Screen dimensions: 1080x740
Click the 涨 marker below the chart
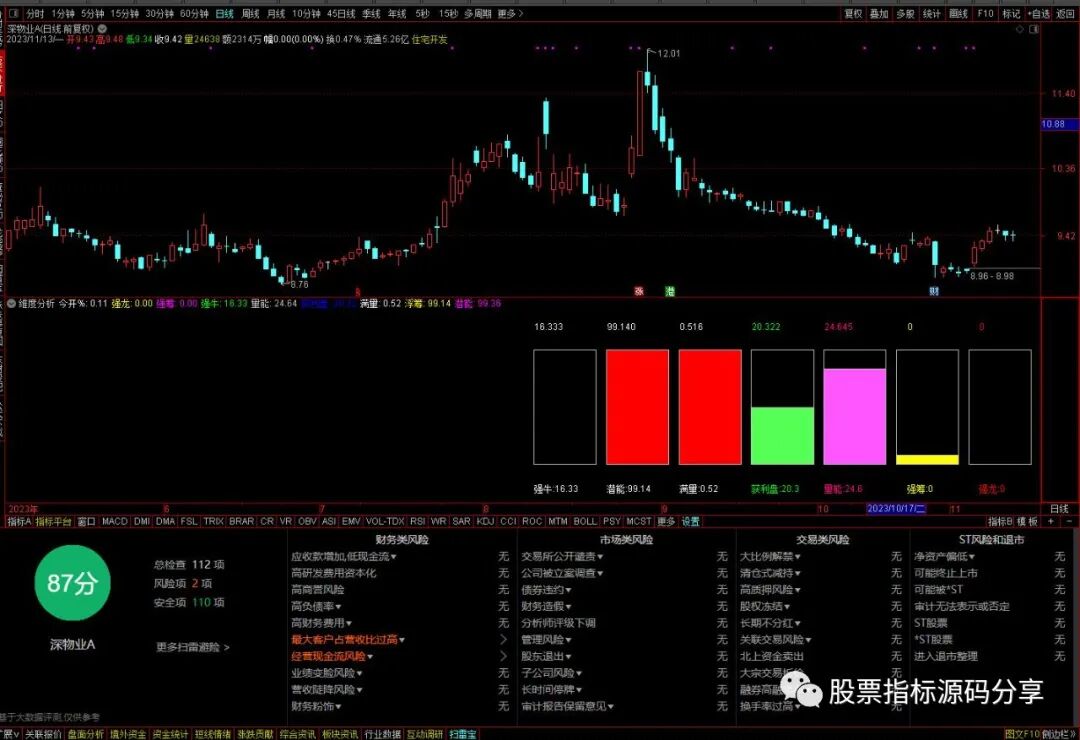[x=638, y=291]
